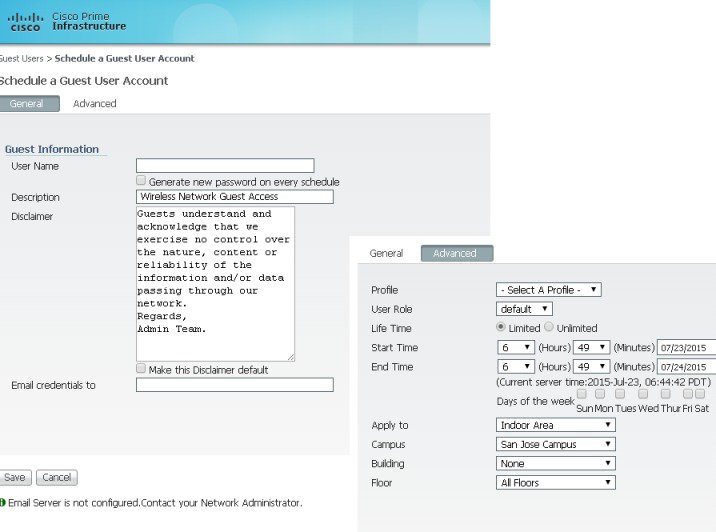The image size is (716, 532).
Task: Click inside the Disclaimer text area
Action: (x=216, y=284)
